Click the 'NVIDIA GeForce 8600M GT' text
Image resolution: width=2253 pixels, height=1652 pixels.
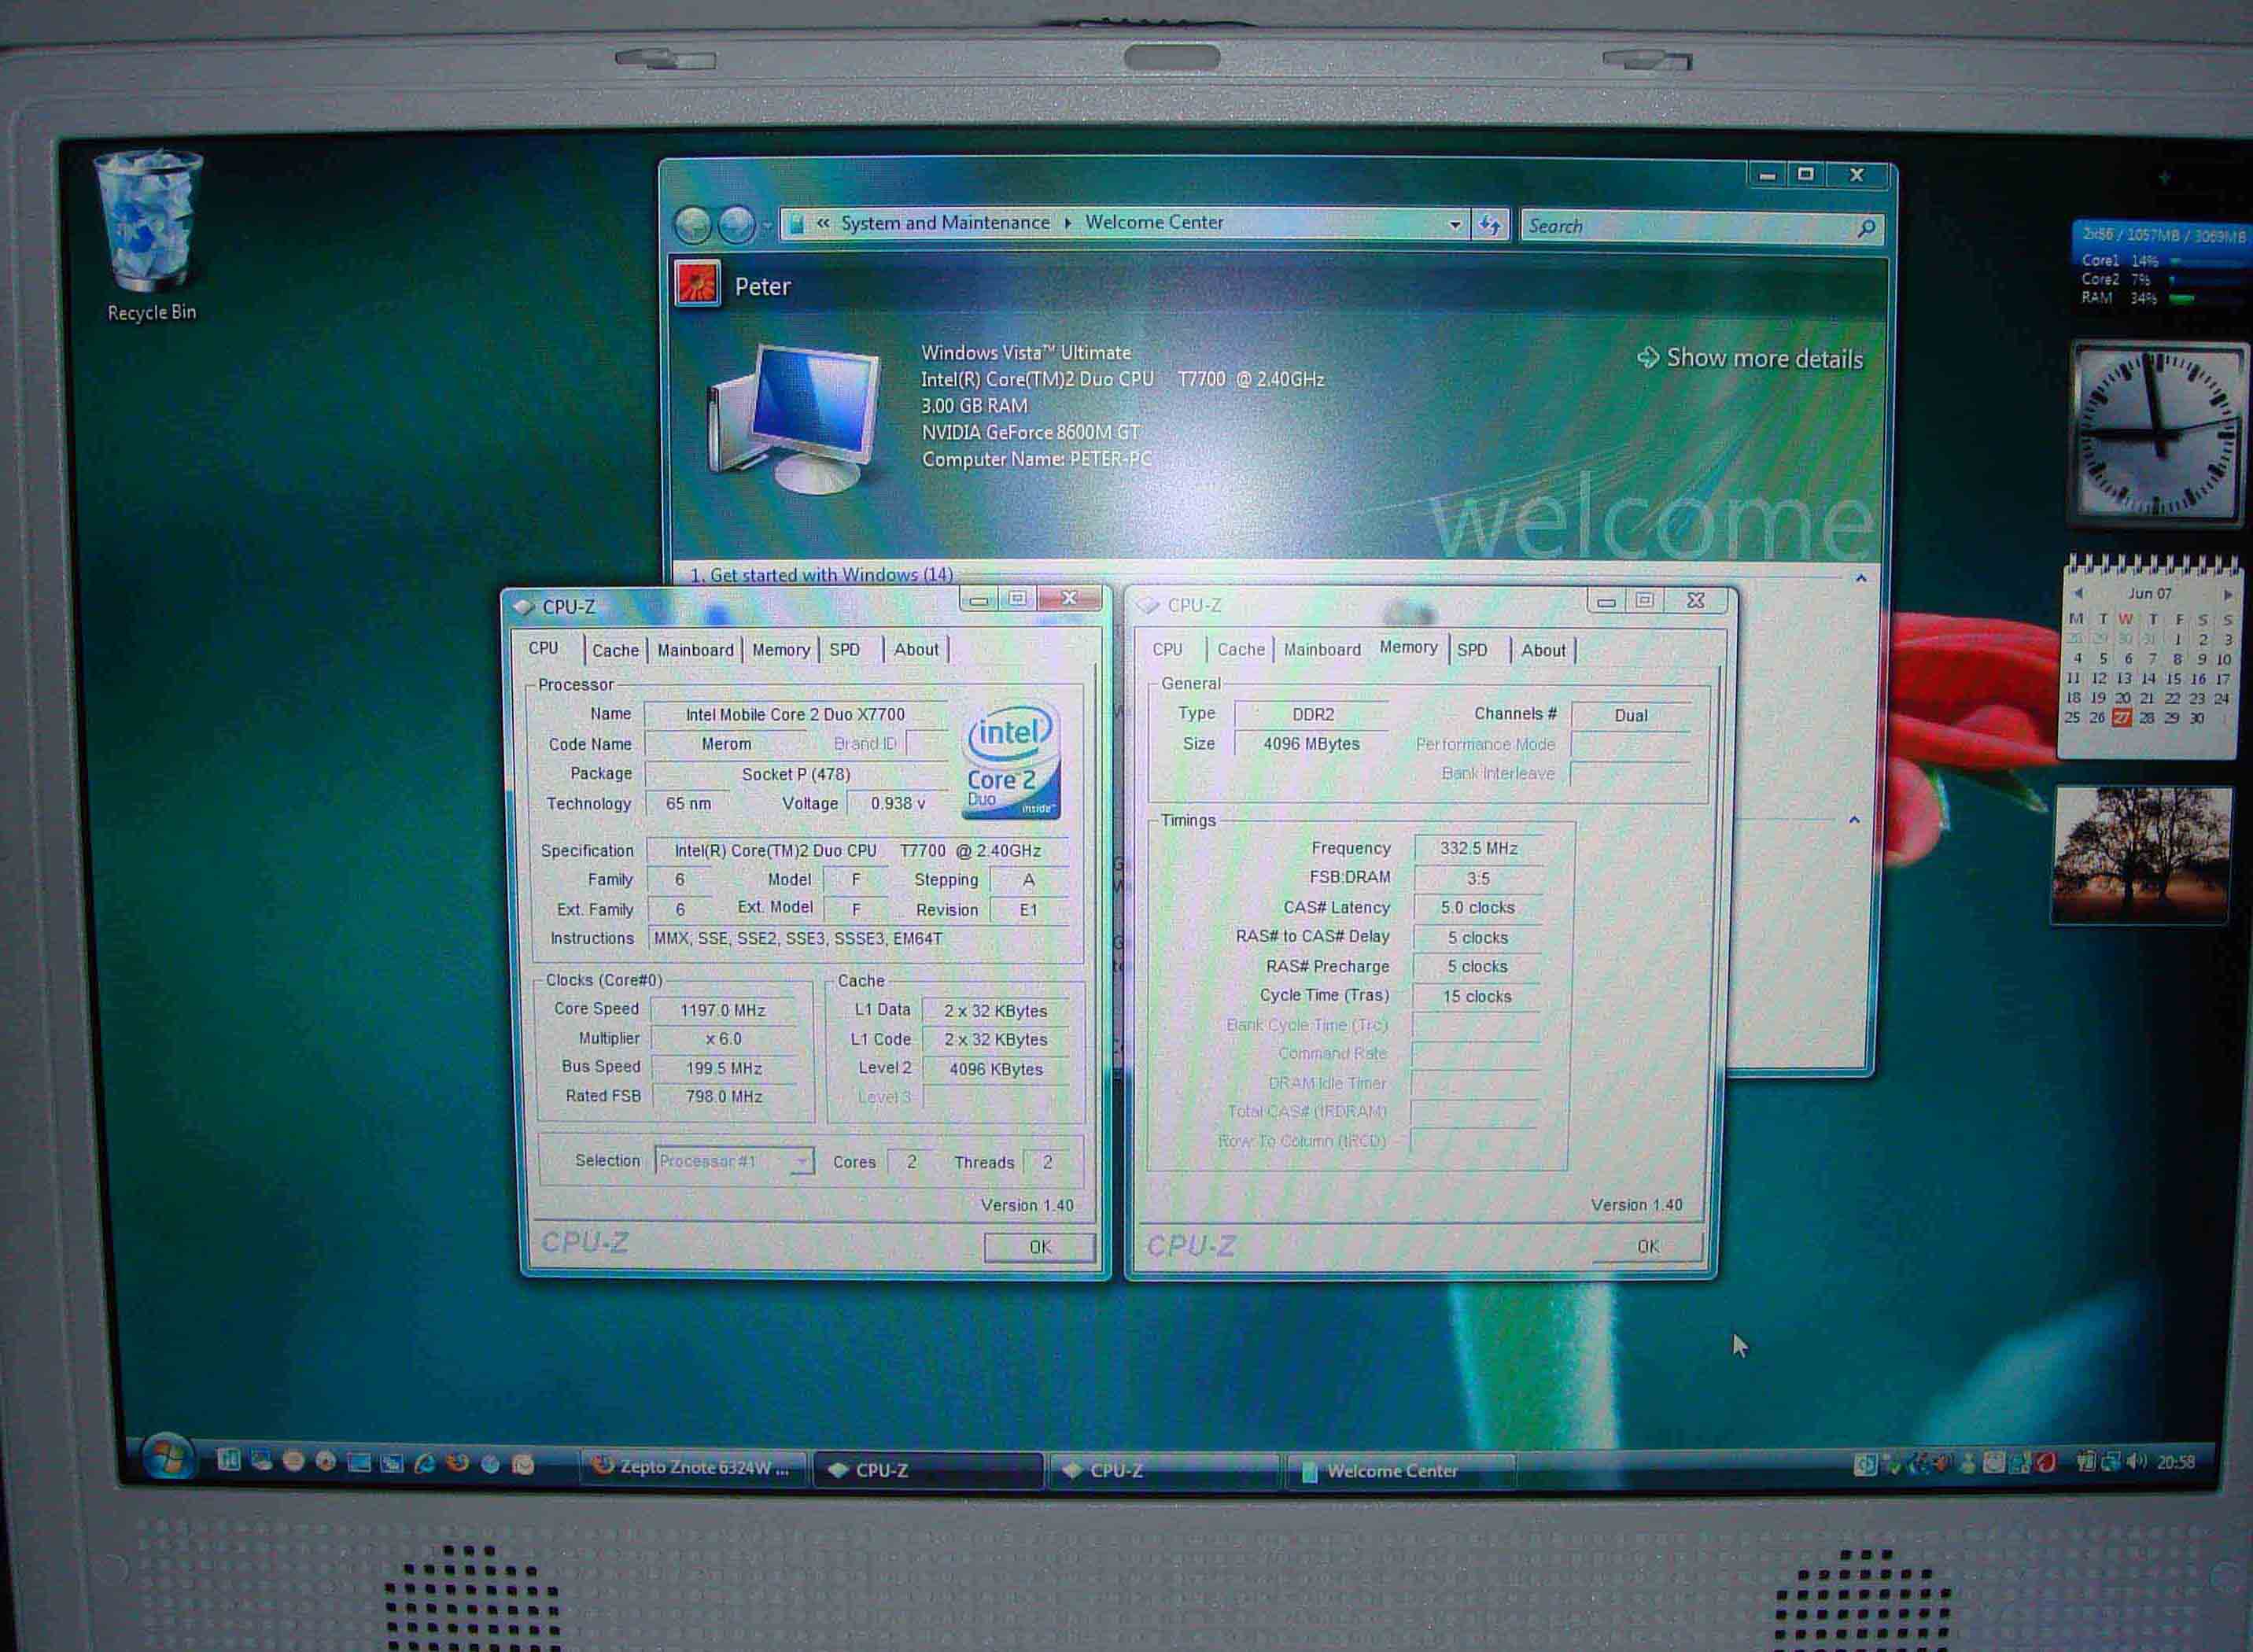pyautogui.click(x=1030, y=432)
